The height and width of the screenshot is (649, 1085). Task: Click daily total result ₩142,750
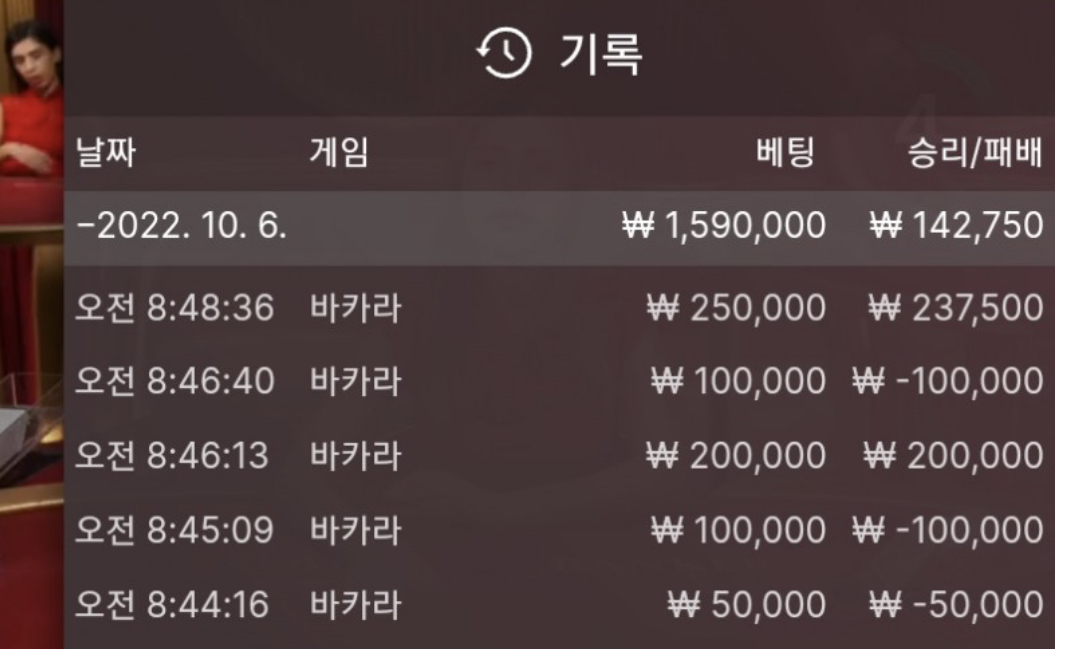pos(955,228)
